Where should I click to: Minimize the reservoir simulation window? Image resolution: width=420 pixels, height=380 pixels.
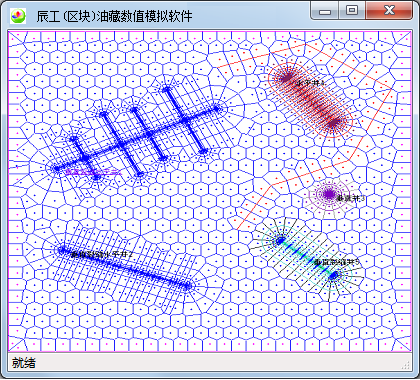(x=325, y=10)
